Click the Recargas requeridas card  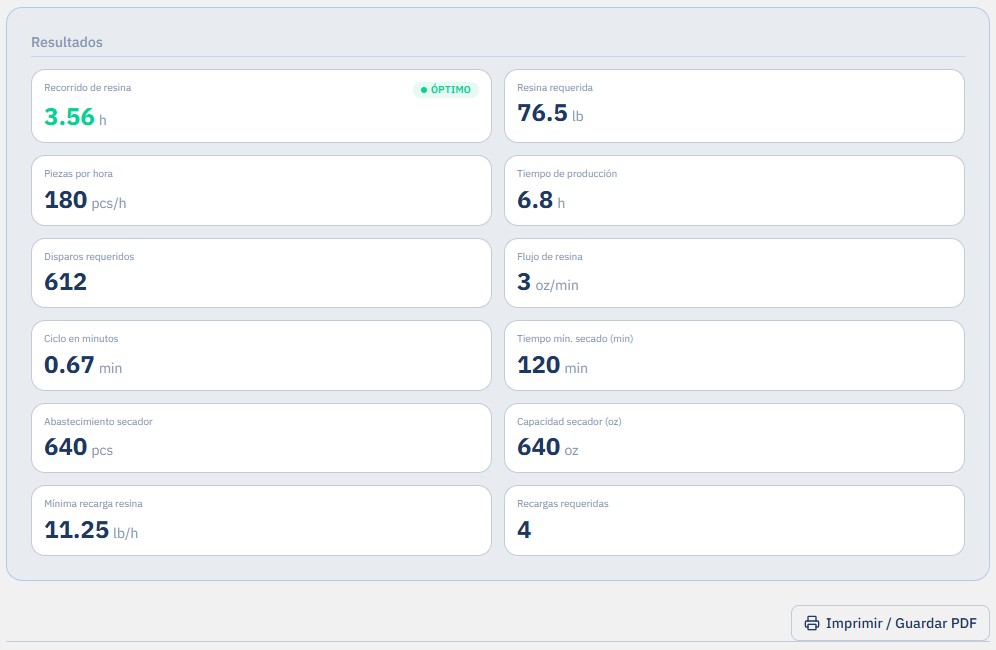(x=734, y=520)
